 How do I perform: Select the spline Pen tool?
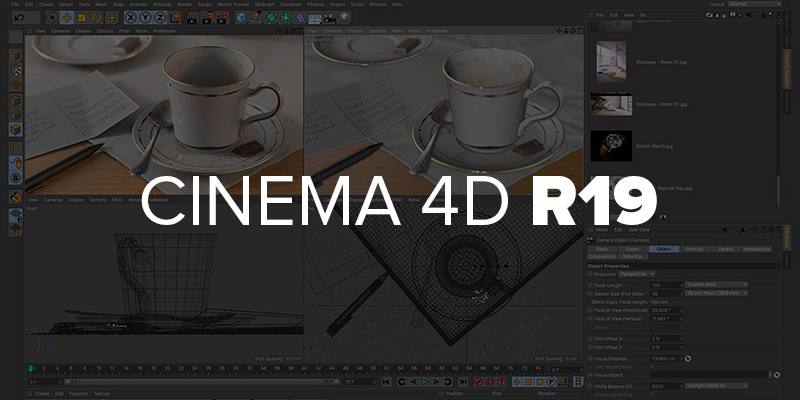coord(256,18)
